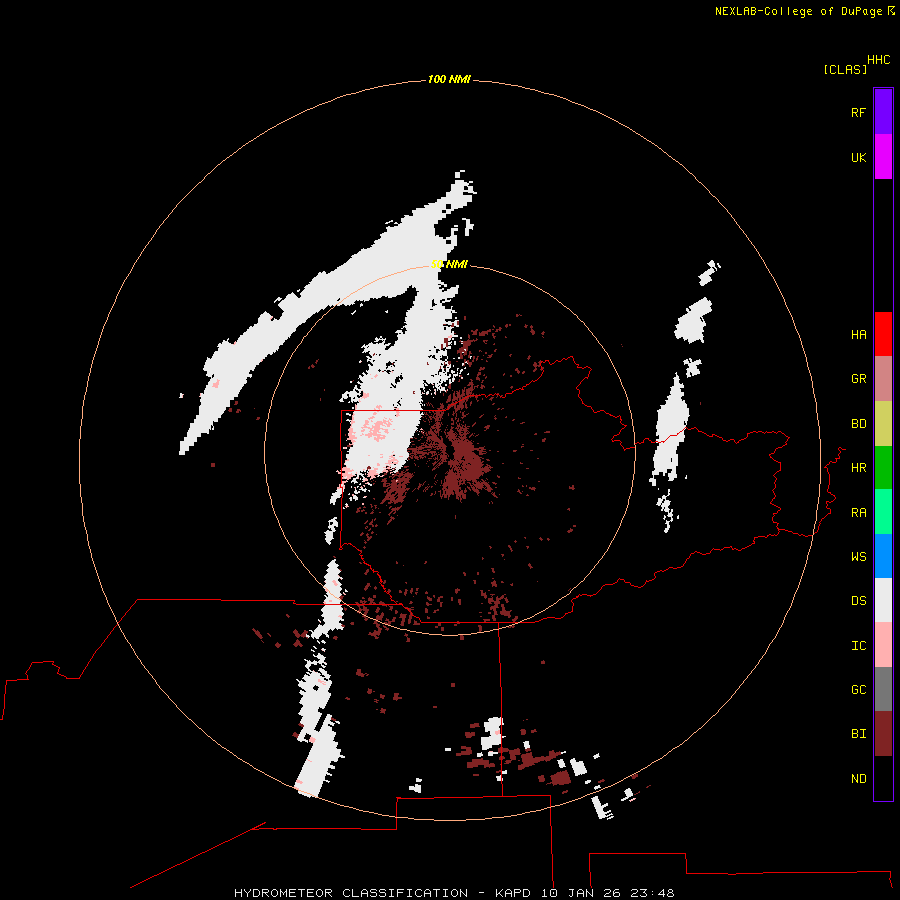Click the 23:48 timestamp
Image resolution: width=900 pixels, height=900 pixels.
pos(652,893)
